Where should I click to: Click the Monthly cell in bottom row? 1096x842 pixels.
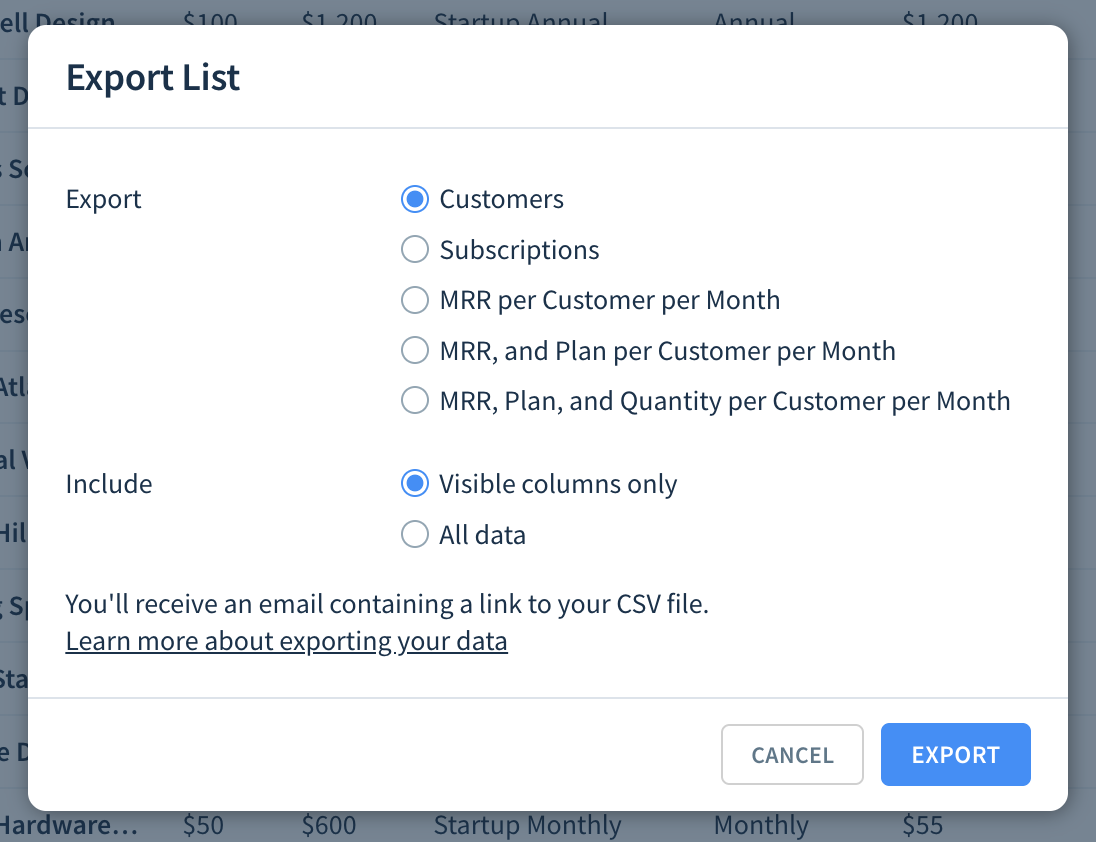760,825
